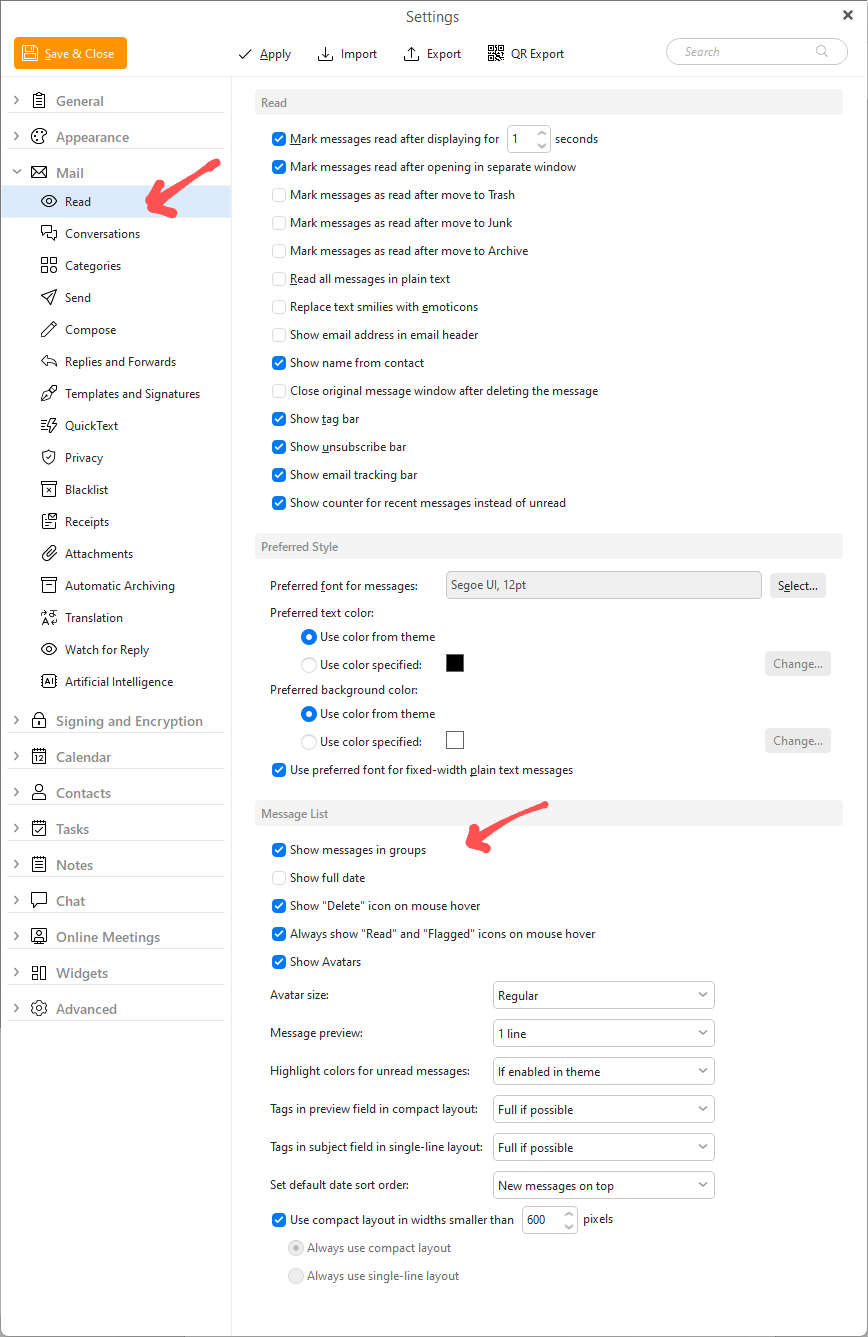Image resolution: width=868 pixels, height=1337 pixels.
Task: Expand the Online Meetings section chevron
Action: 16,936
